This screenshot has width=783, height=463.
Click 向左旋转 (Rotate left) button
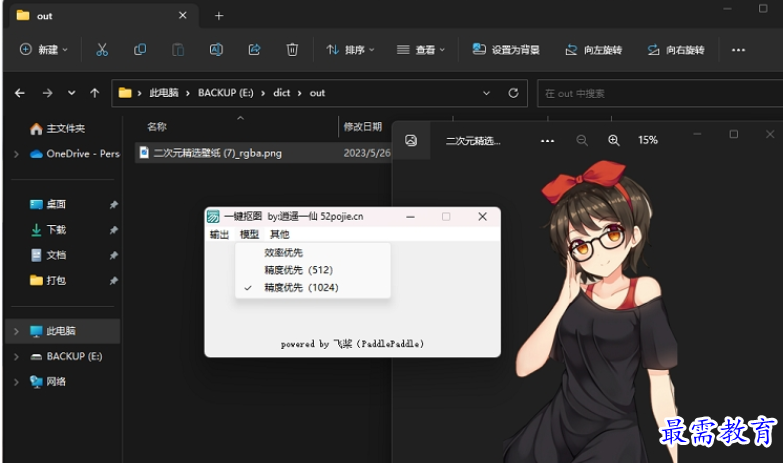click(594, 49)
